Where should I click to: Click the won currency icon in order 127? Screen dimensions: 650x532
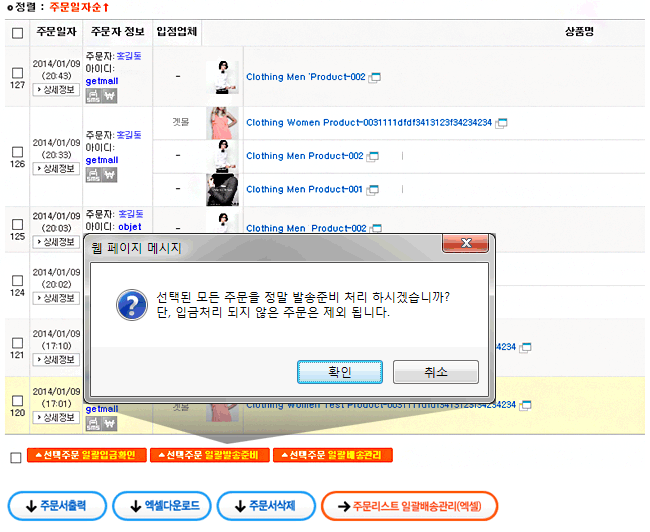click(x=109, y=96)
